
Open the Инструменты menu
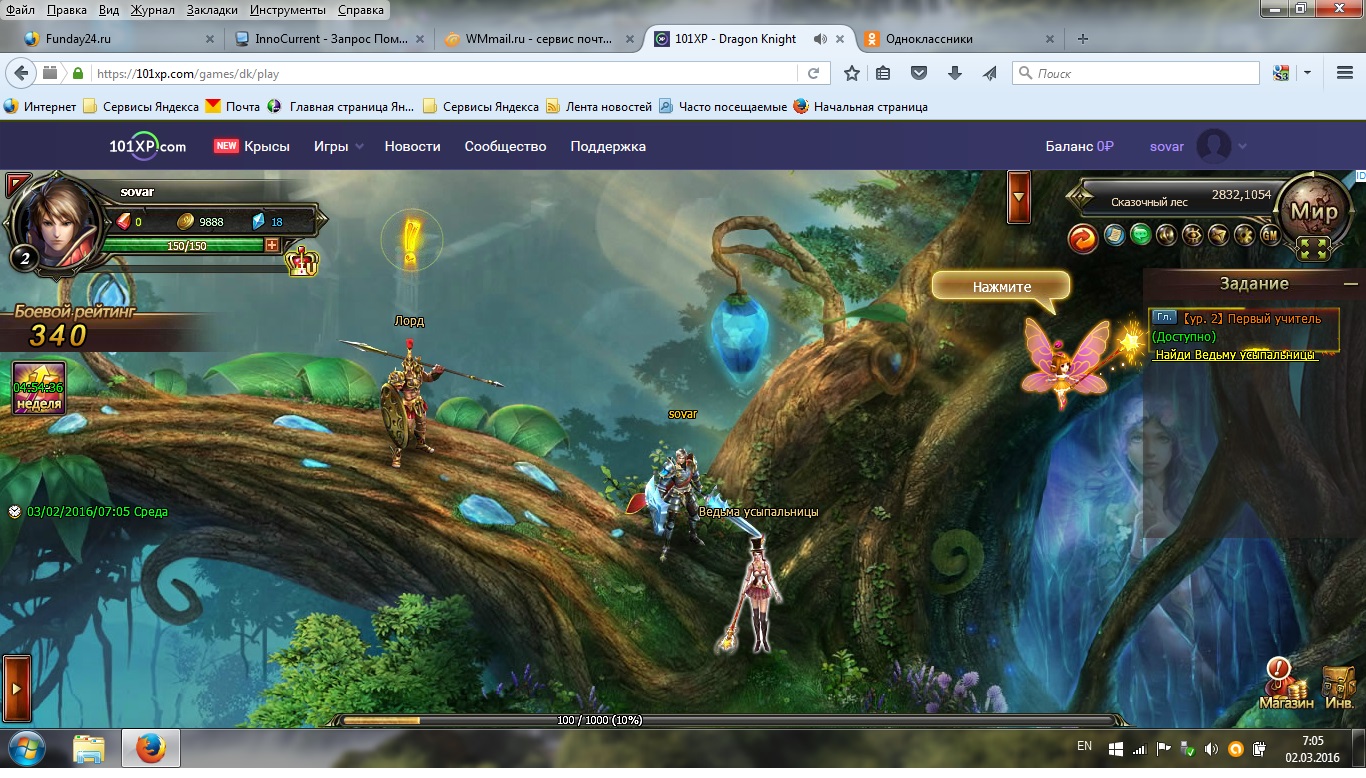tap(288, 10)
